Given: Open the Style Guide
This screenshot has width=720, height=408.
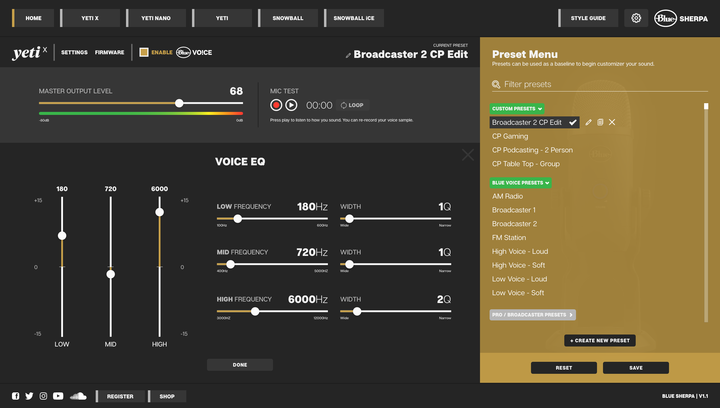Looking at the screenshot, I should 588,18.
